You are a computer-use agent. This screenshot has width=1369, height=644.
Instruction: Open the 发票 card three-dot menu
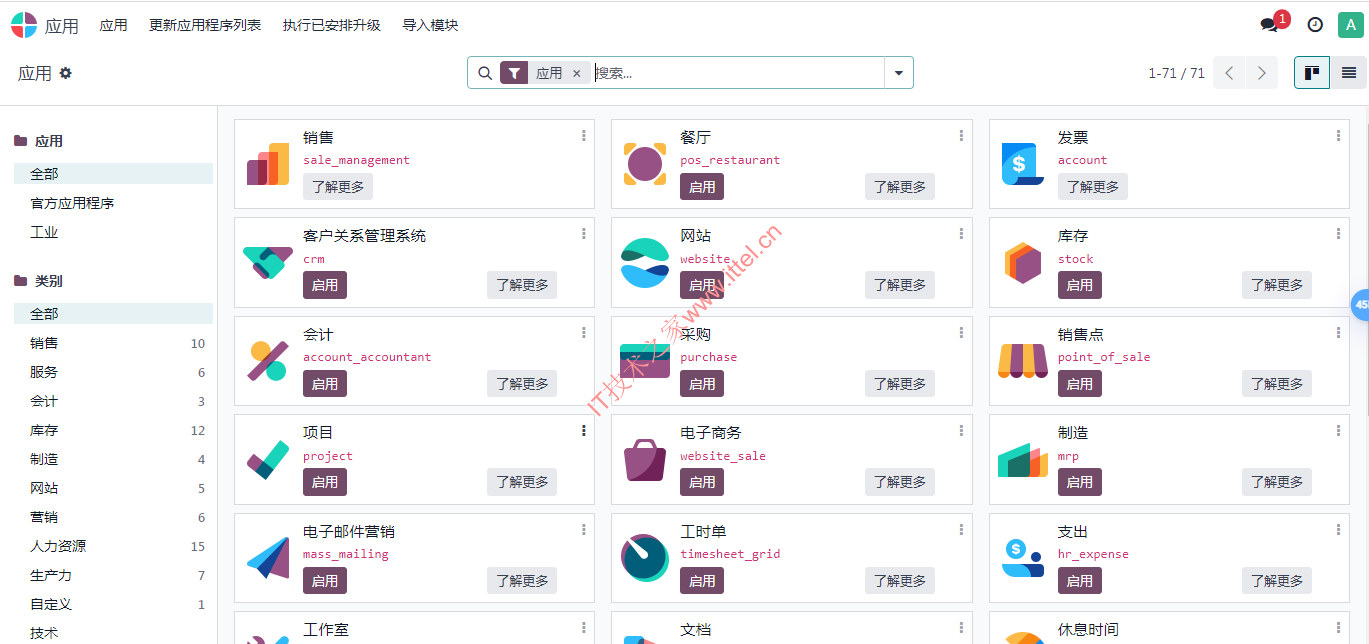pyautogui.click(x=1338, y=136)
